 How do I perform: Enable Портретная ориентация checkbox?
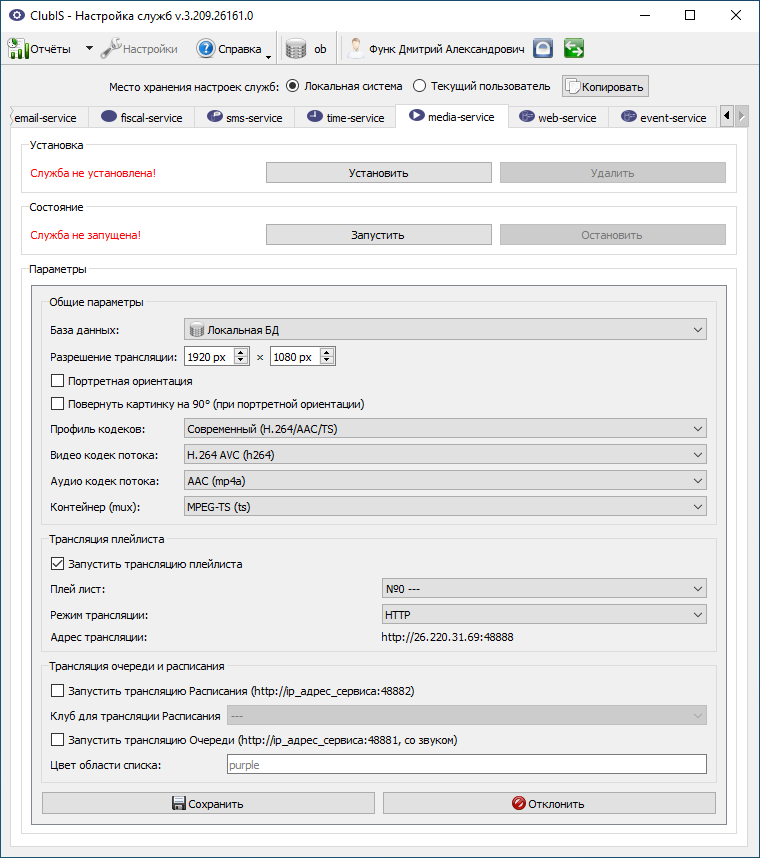coord(57,381)
